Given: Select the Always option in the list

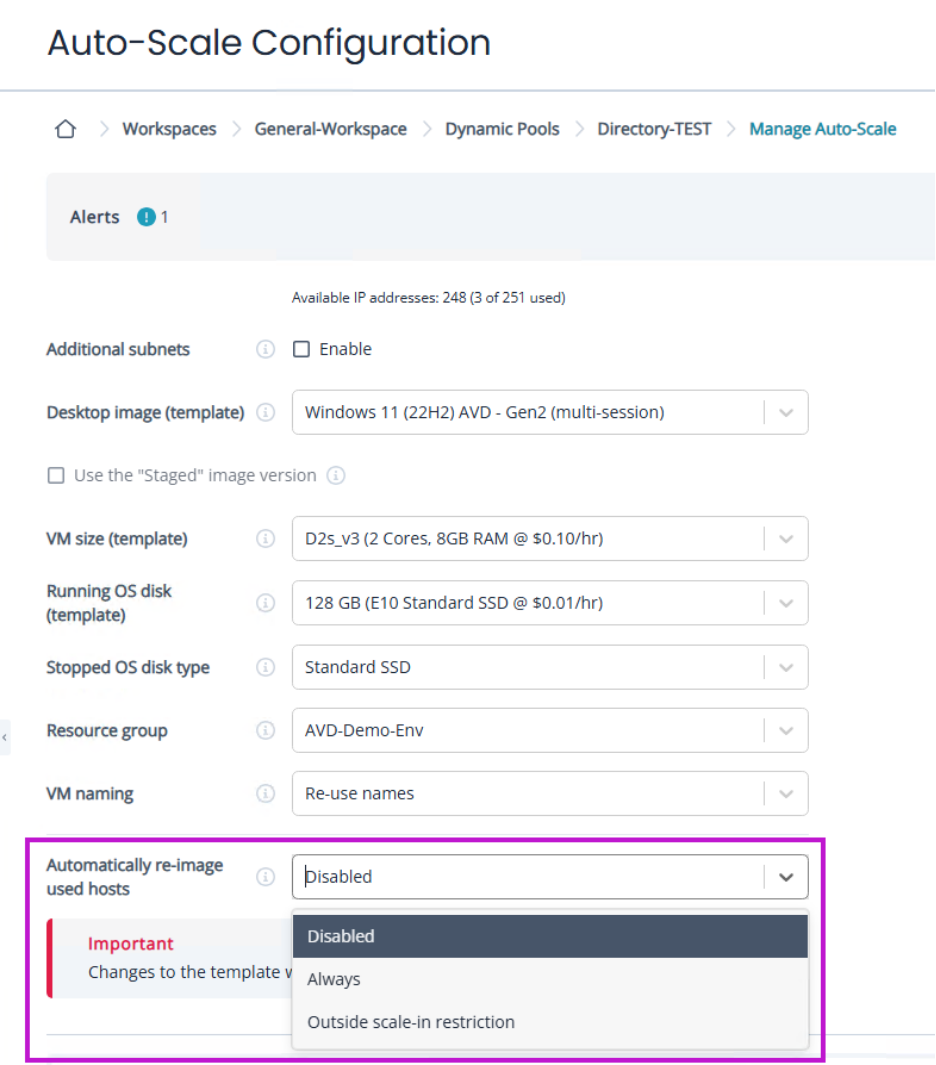Looking at the screenshot, I should pyautogui.click(x=334, y=979).
